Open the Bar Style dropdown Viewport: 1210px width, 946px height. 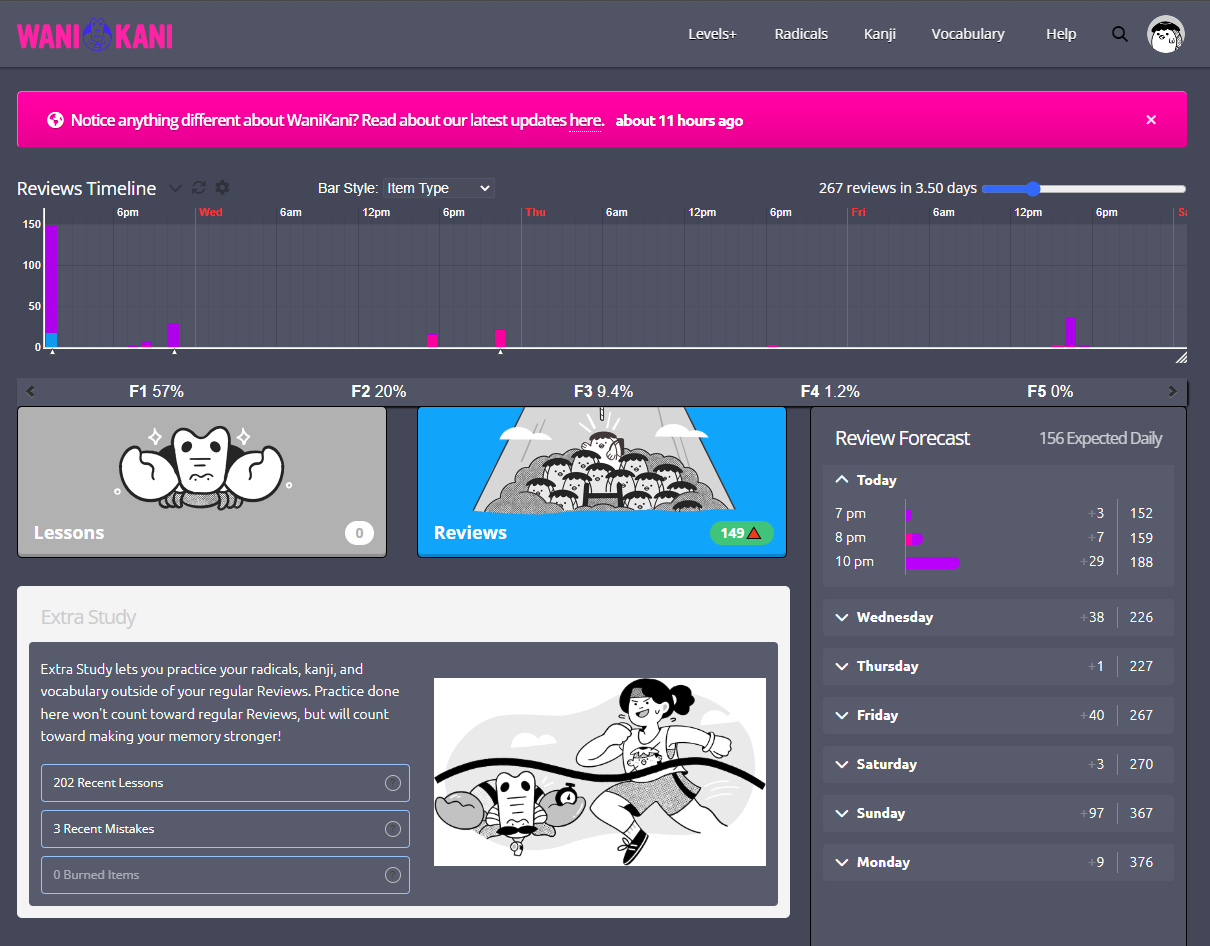coord(439,188)
